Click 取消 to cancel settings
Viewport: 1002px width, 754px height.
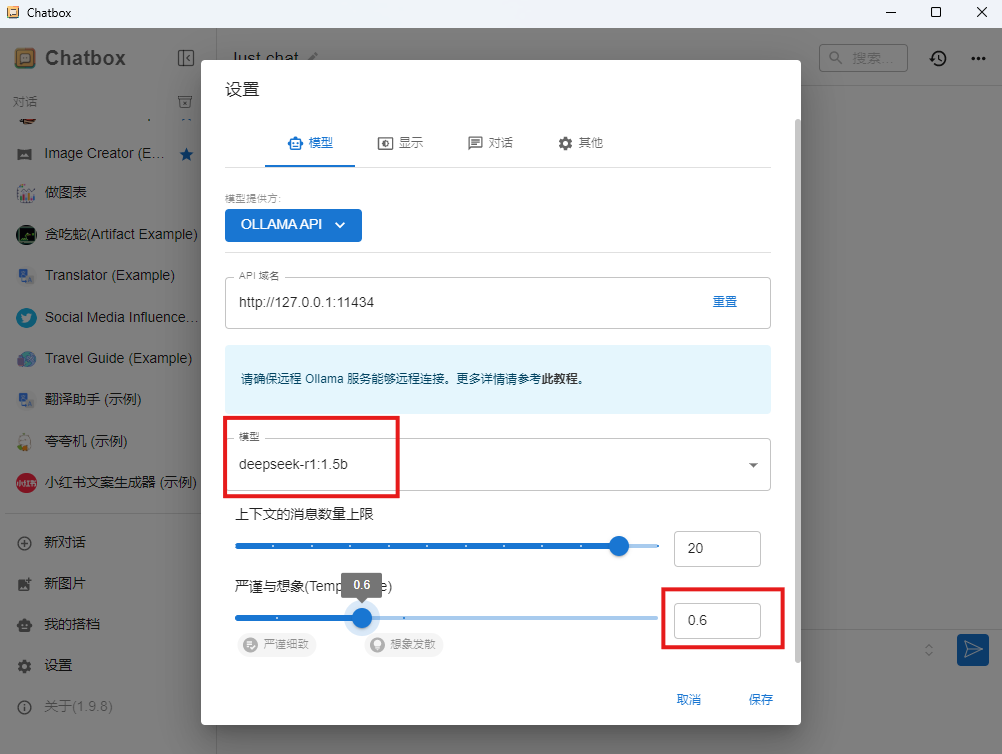(689, 700)
